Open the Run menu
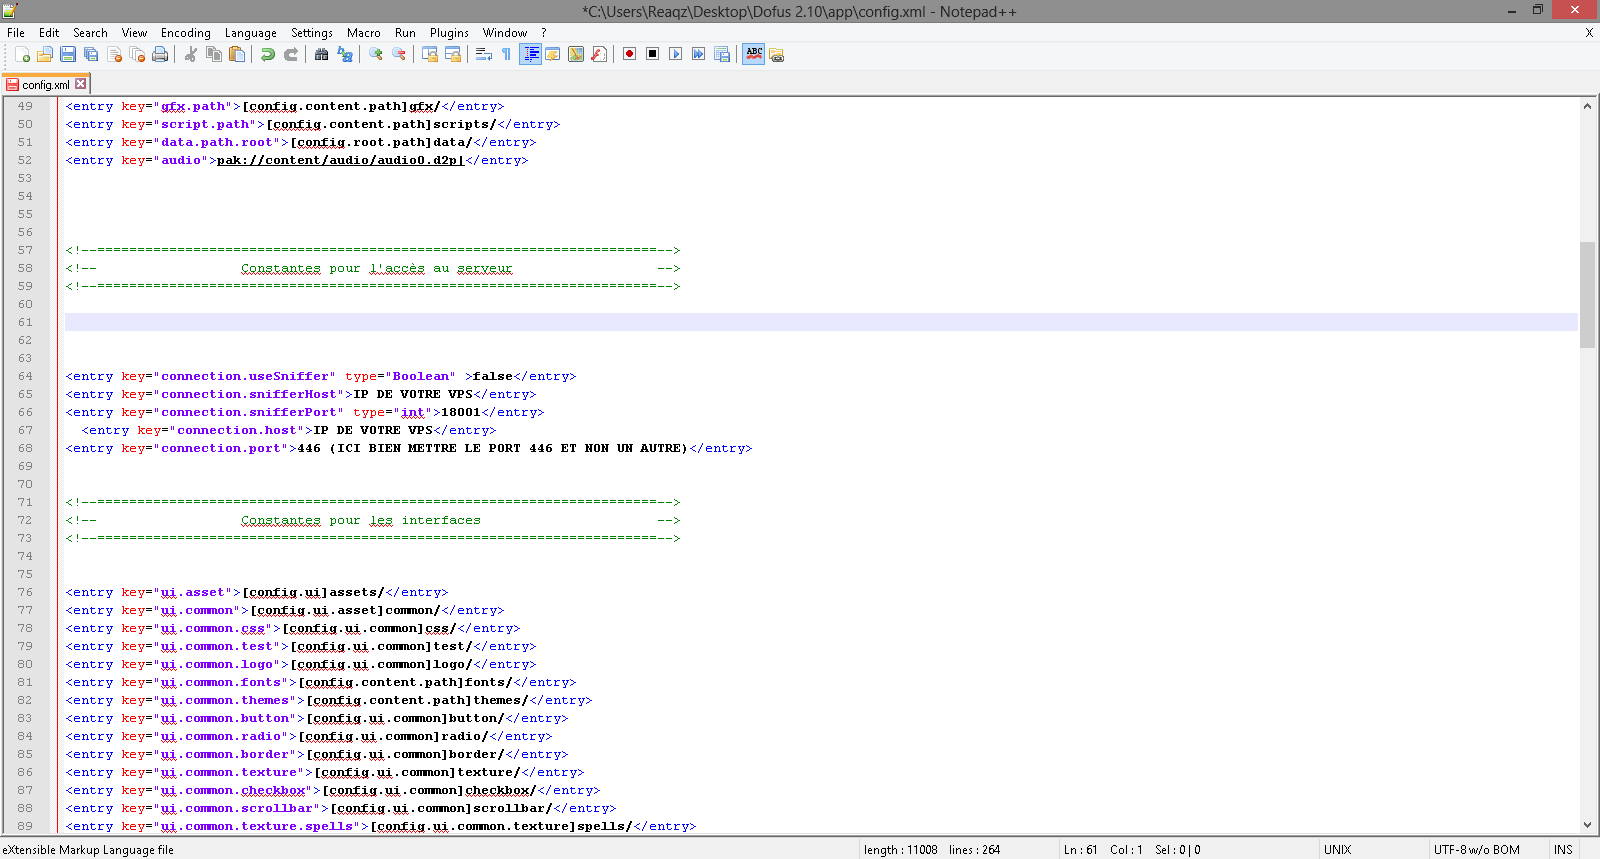1600x859 pixels. pos(405,33)
